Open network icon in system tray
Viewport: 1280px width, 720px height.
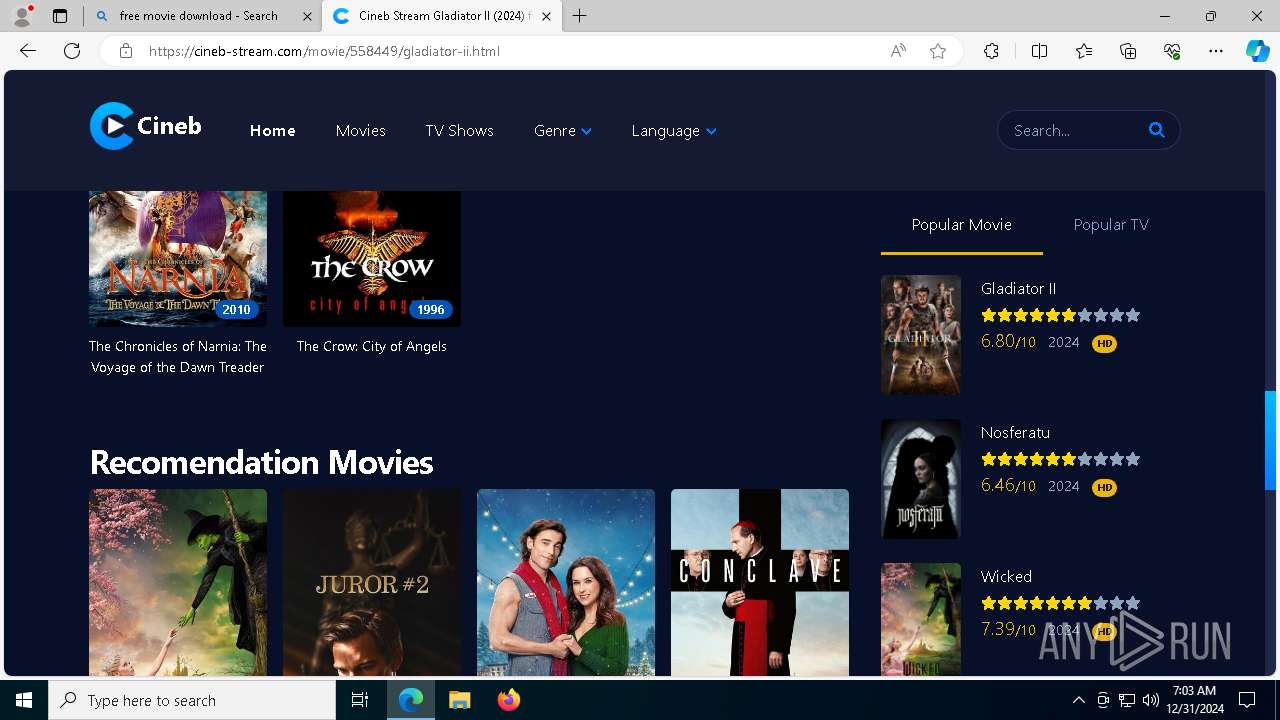1127,700
